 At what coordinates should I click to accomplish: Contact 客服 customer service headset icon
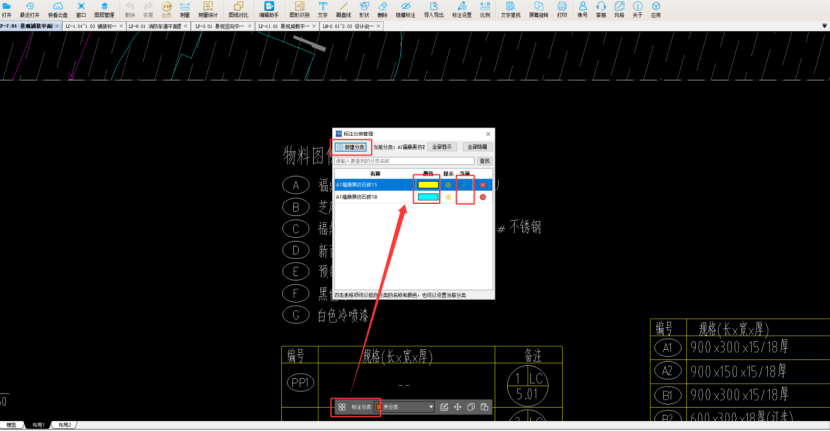[601, 9]
